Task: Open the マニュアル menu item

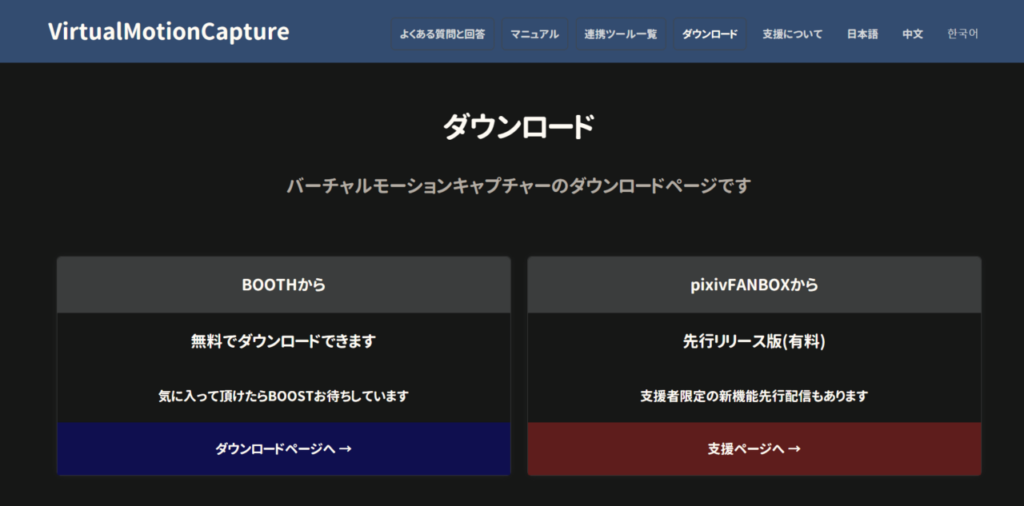Action: click(x=535, y=34)
